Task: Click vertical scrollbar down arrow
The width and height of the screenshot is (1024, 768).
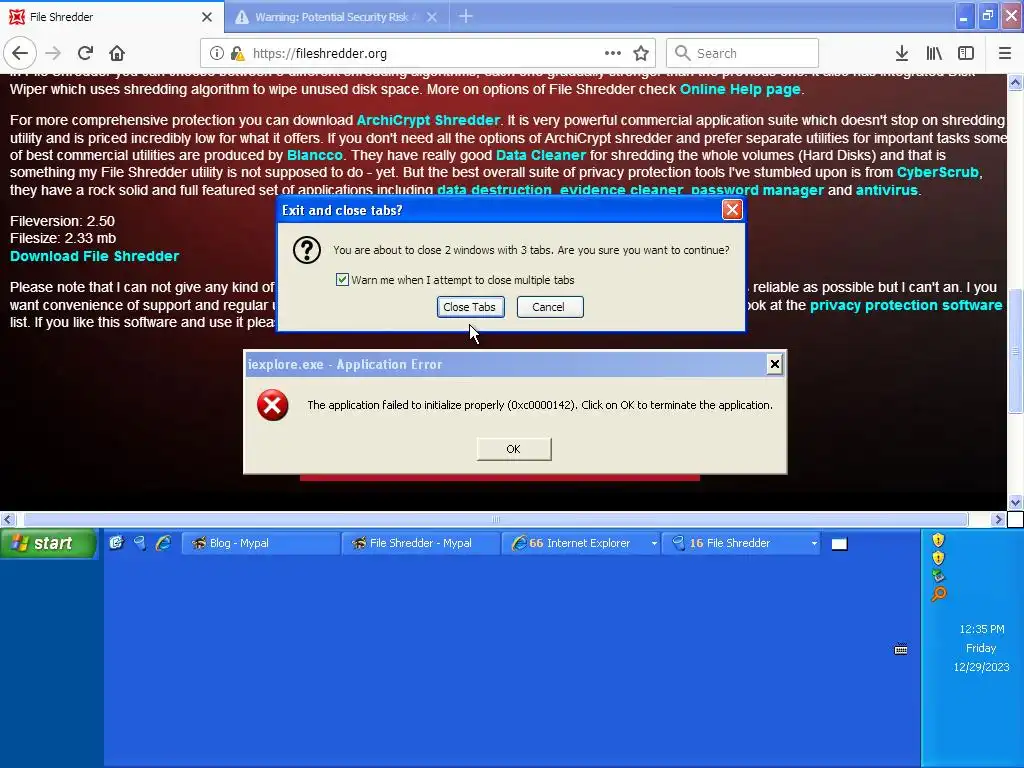Action: pos(1015,503)
